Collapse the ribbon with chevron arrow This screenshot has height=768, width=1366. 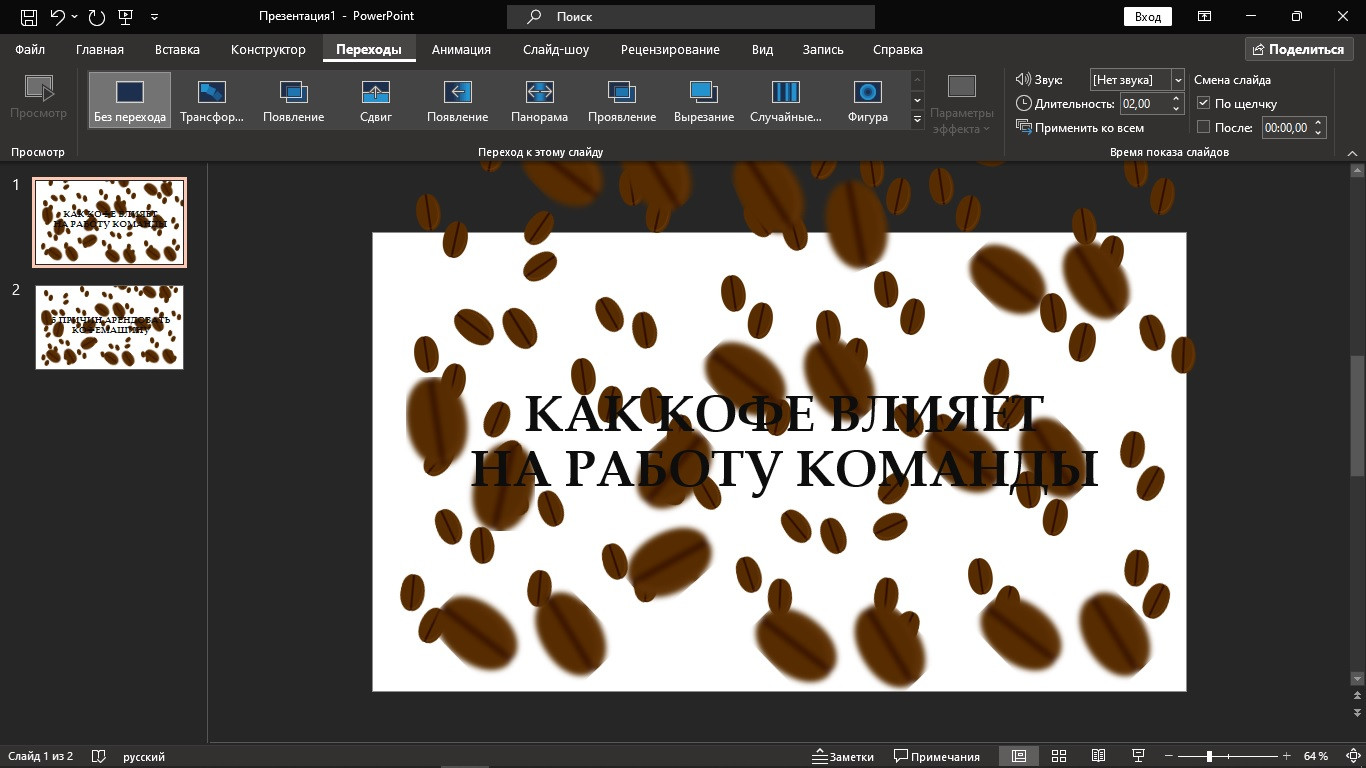tap(1352, 153)
